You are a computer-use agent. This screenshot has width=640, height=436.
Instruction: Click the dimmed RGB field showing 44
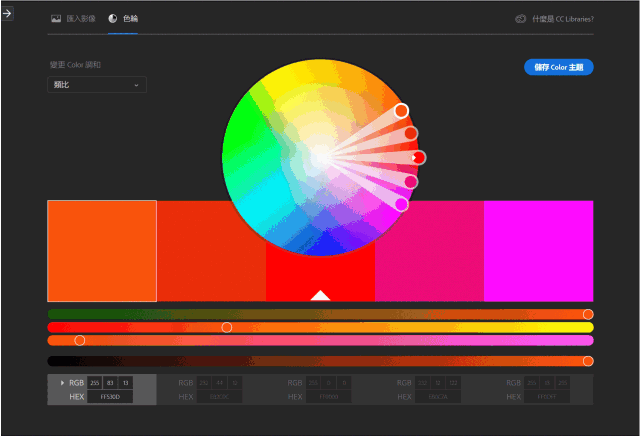point(219,383)
